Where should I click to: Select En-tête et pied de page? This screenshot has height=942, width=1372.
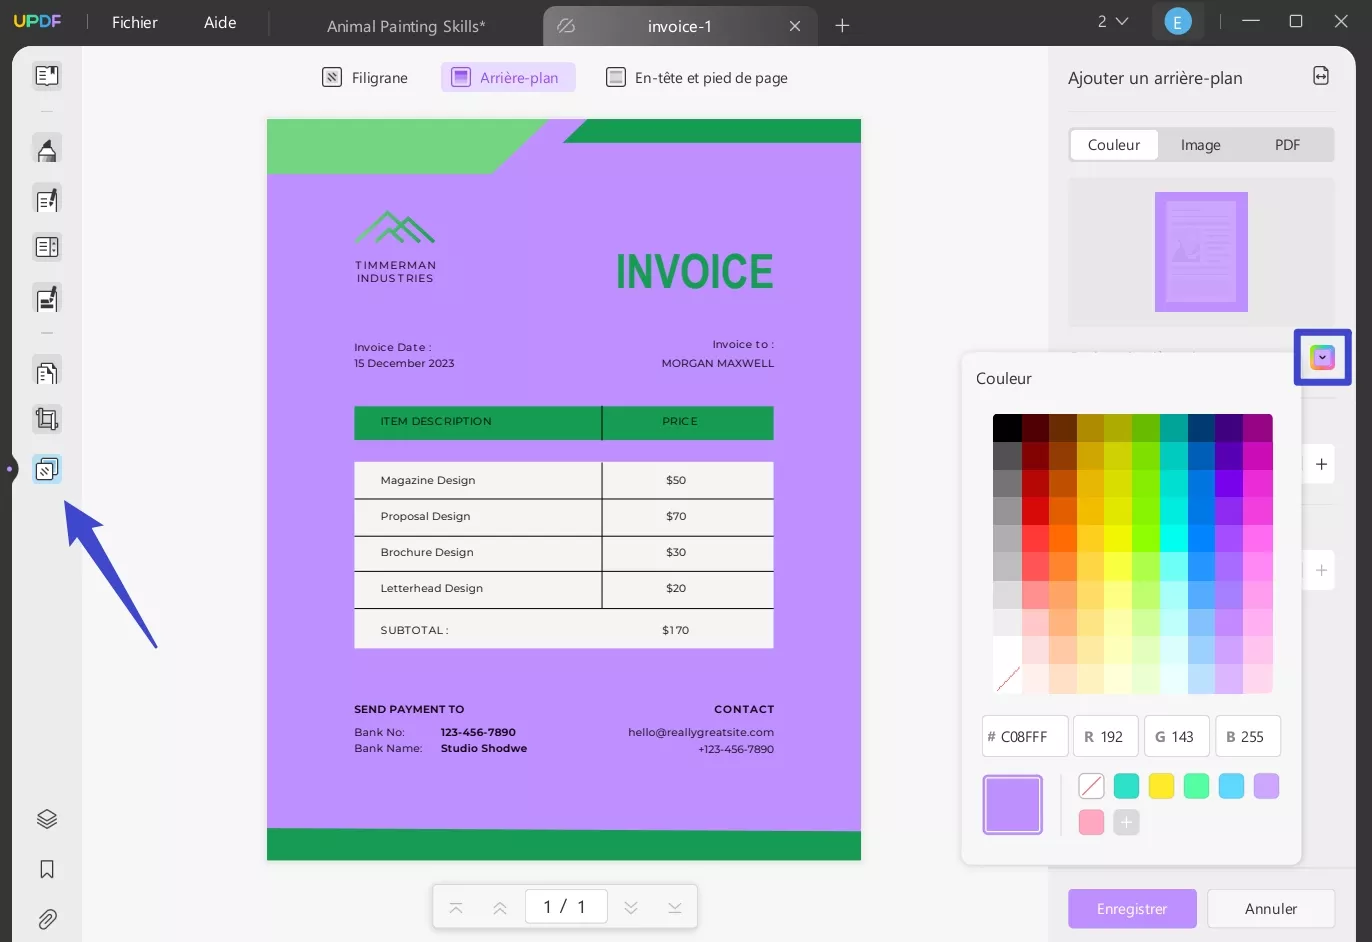697,77
